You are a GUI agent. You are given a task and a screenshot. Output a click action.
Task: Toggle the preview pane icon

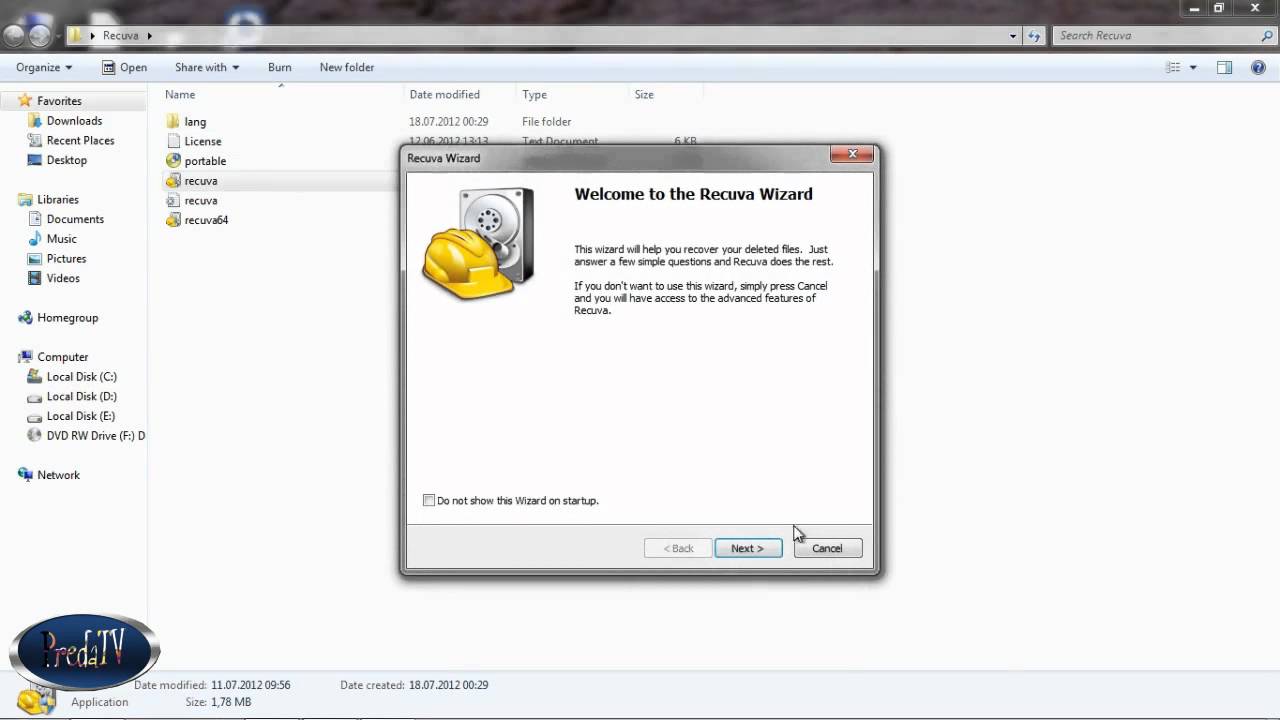tap(1224, 67)
